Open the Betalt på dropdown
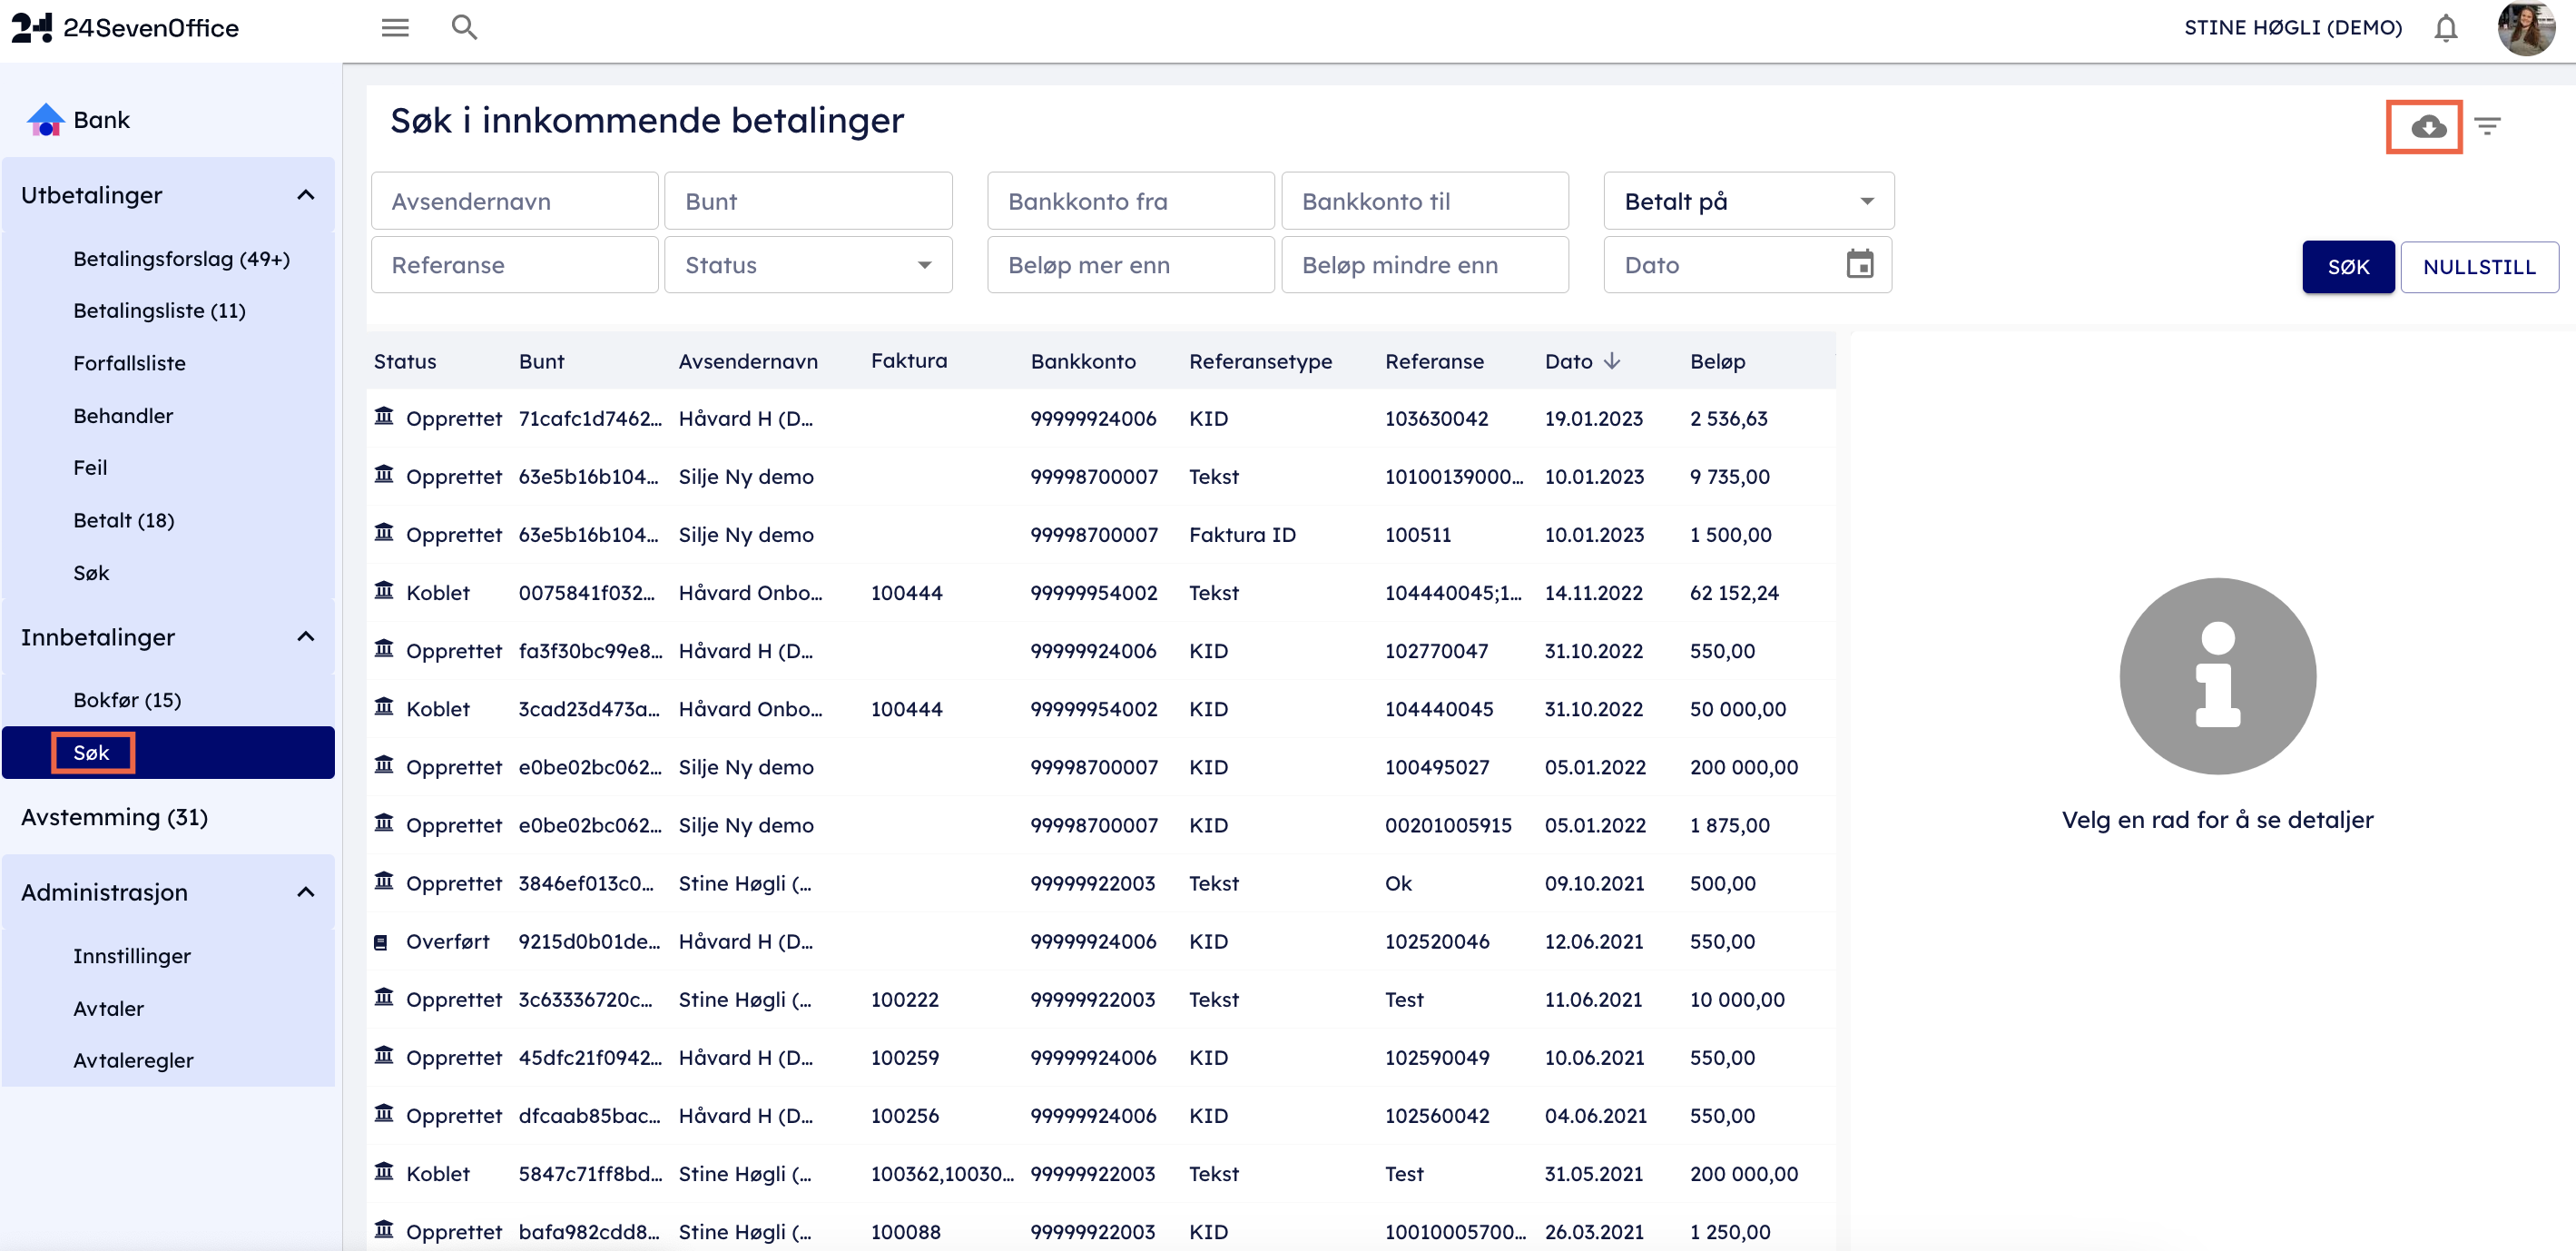Image resolution: width=2576 pixels, height=1251 pixels. click(1748, 201)
